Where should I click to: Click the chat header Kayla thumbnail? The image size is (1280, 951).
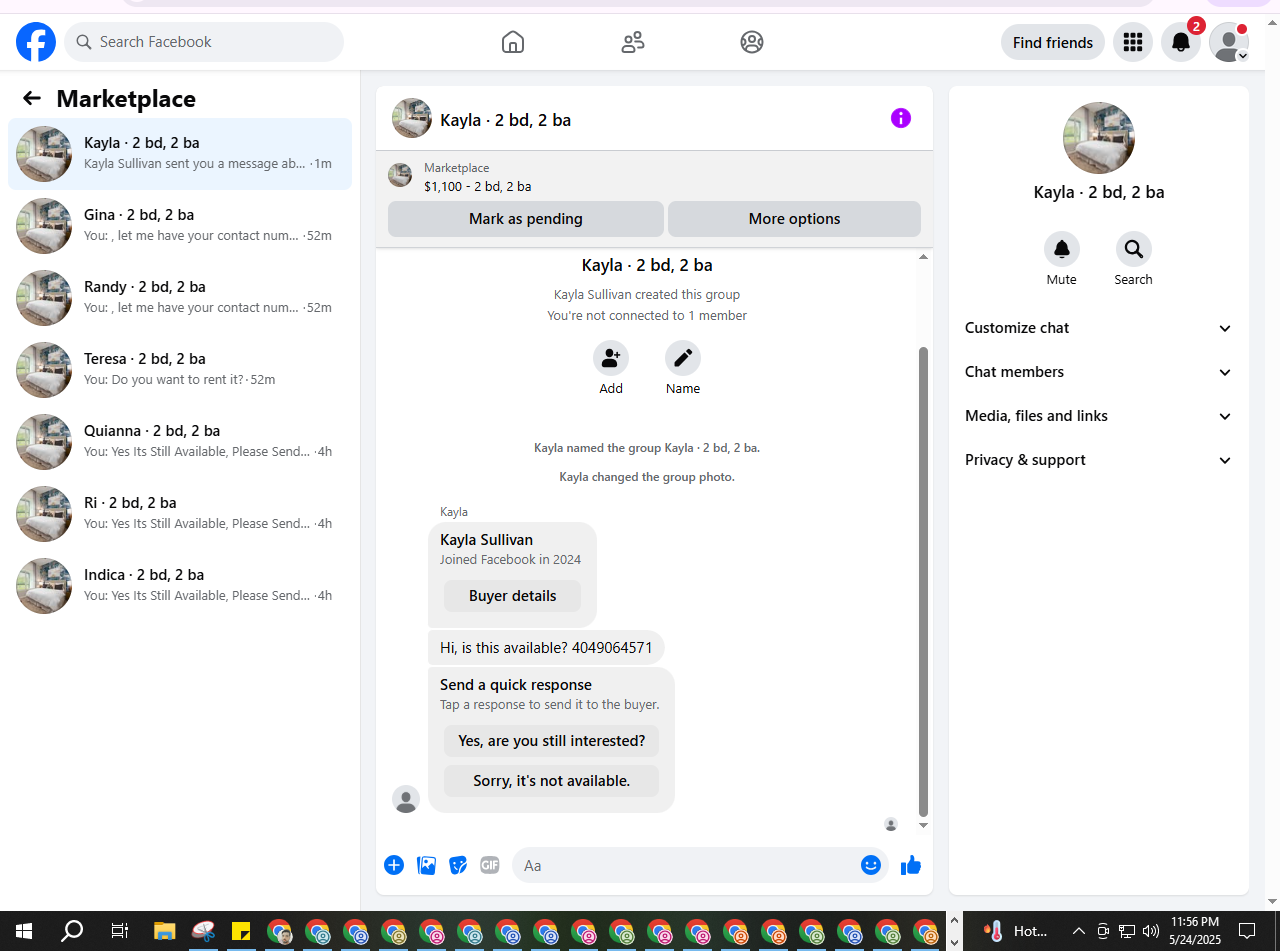(412, 118)
